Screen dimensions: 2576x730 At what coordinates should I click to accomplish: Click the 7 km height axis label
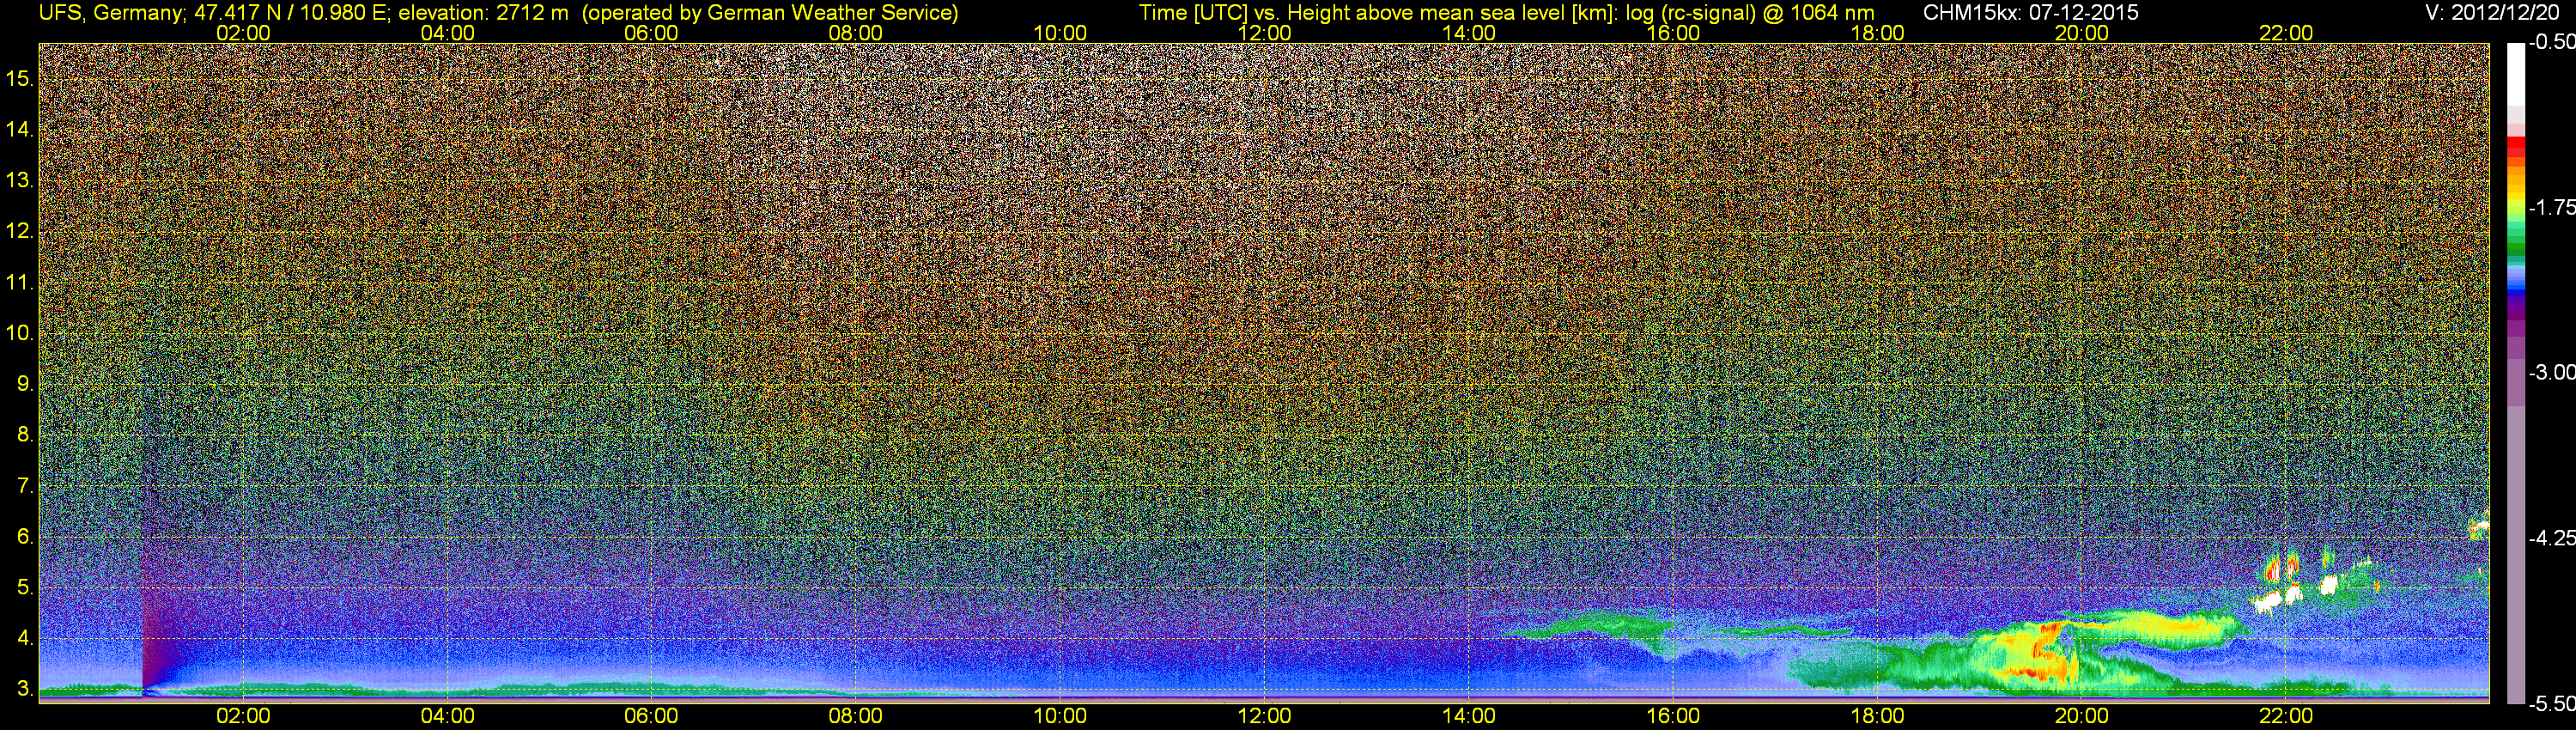pos(25,486)
